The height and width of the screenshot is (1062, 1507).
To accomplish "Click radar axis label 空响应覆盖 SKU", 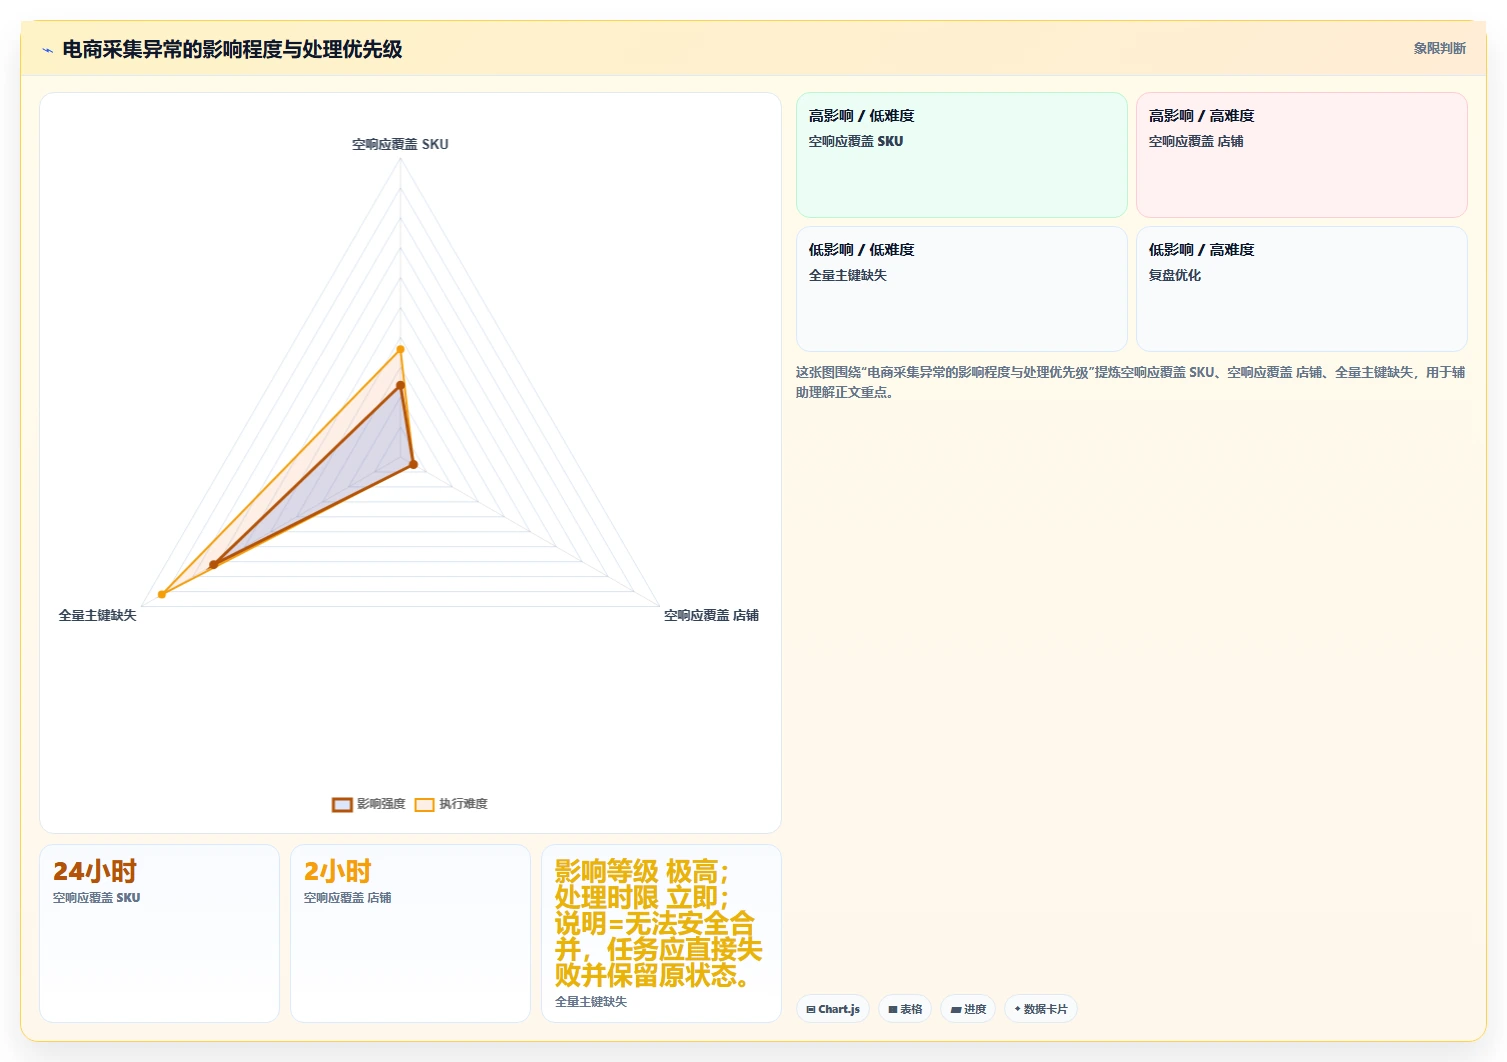I will pos(400,144).
